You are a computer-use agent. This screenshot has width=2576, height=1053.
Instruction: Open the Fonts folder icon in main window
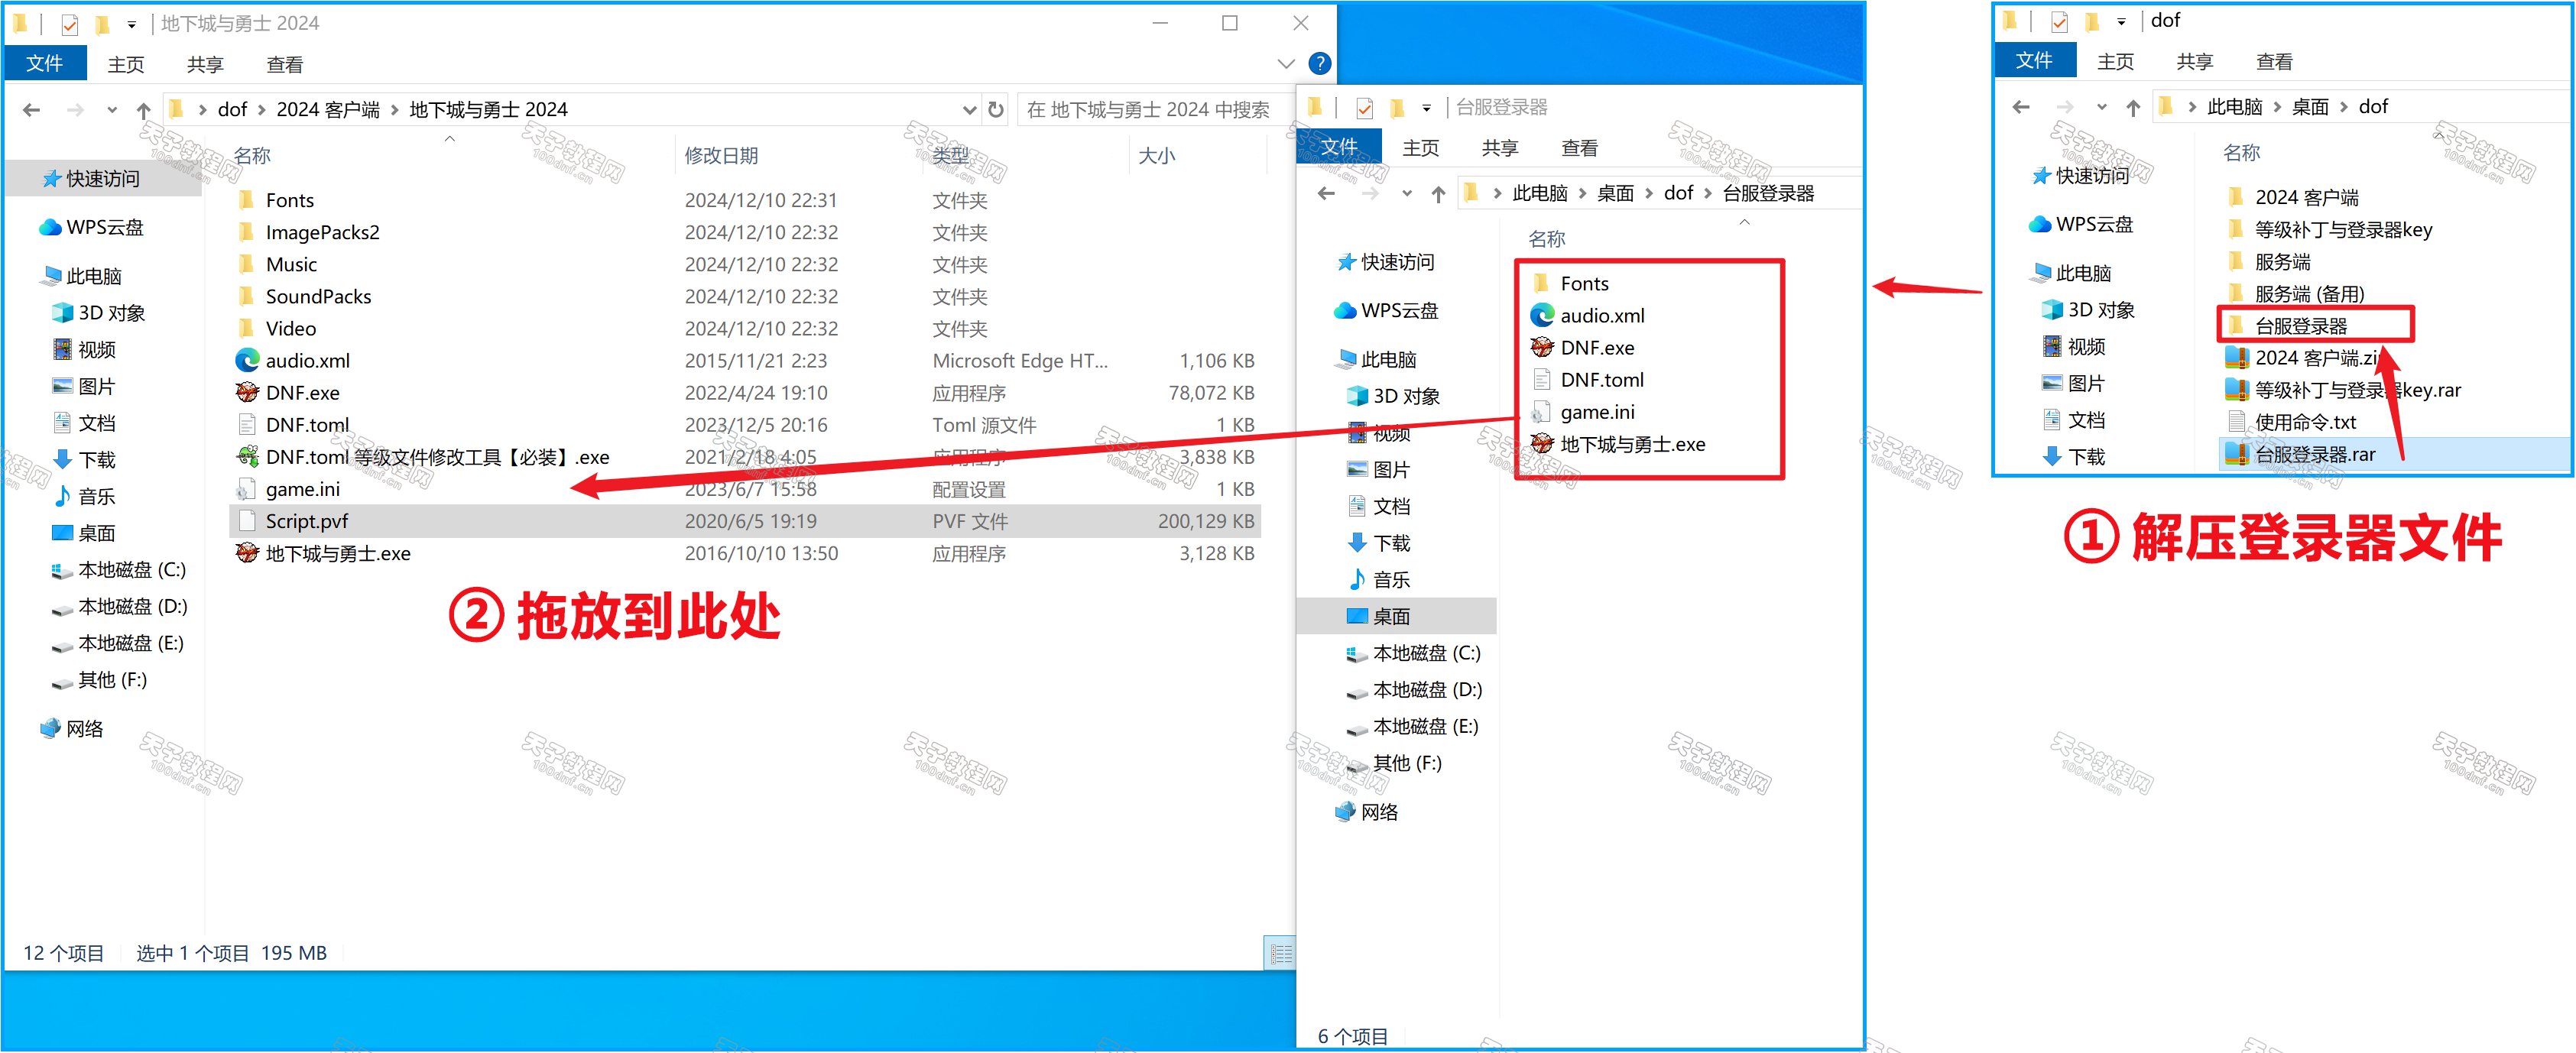click(x=247, y=200)
